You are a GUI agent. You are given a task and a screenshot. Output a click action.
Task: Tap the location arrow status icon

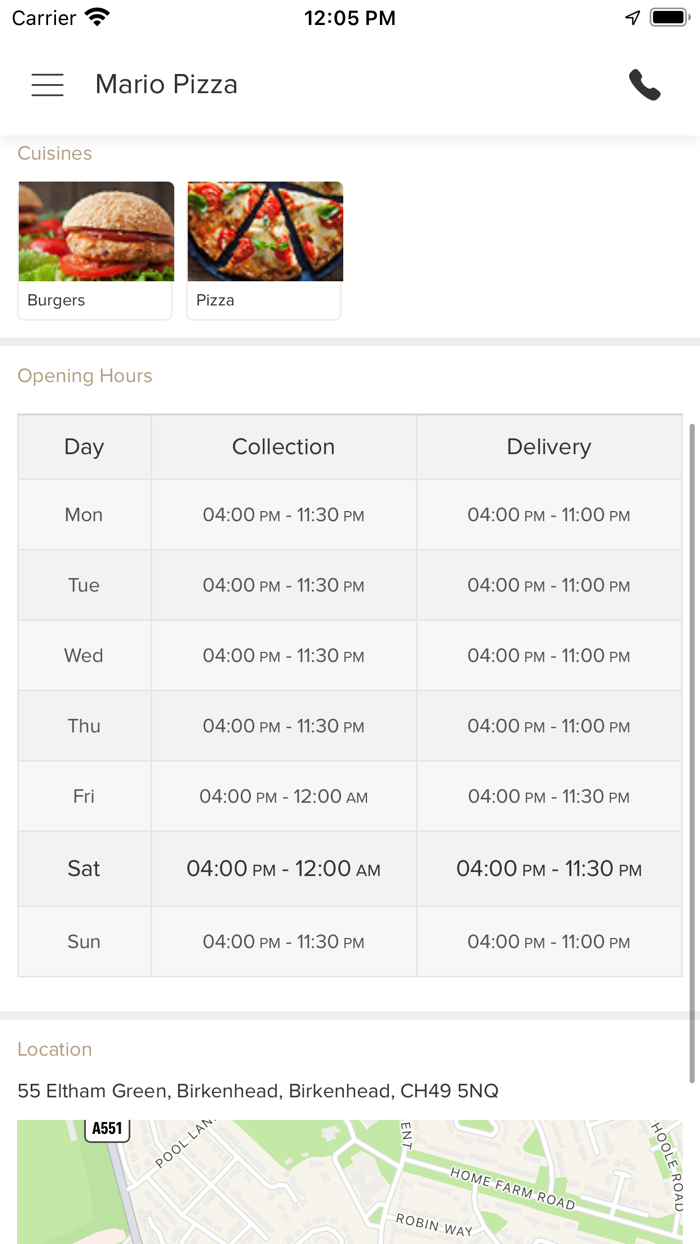tap(632, 17)
